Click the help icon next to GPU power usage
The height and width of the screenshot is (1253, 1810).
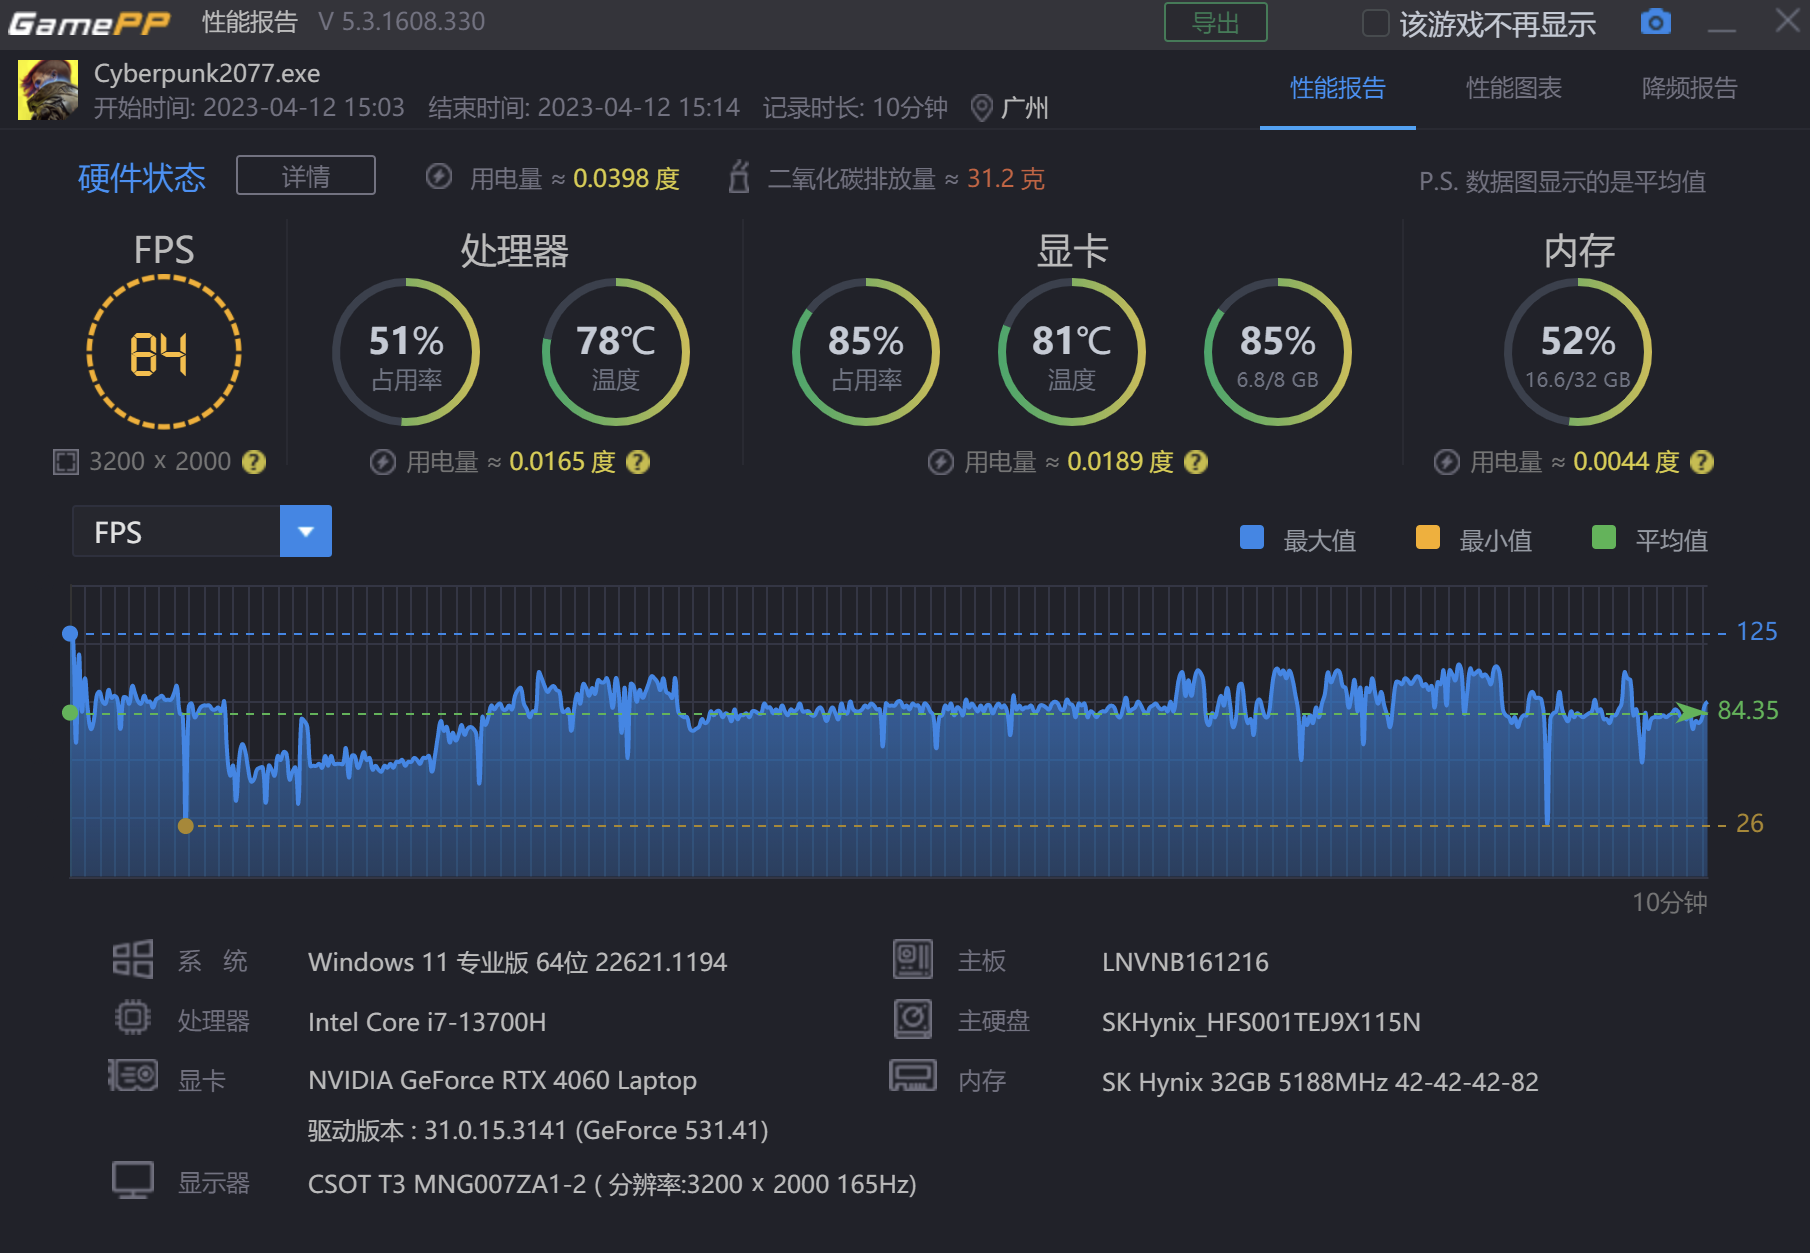click(x=1196, y=462)
